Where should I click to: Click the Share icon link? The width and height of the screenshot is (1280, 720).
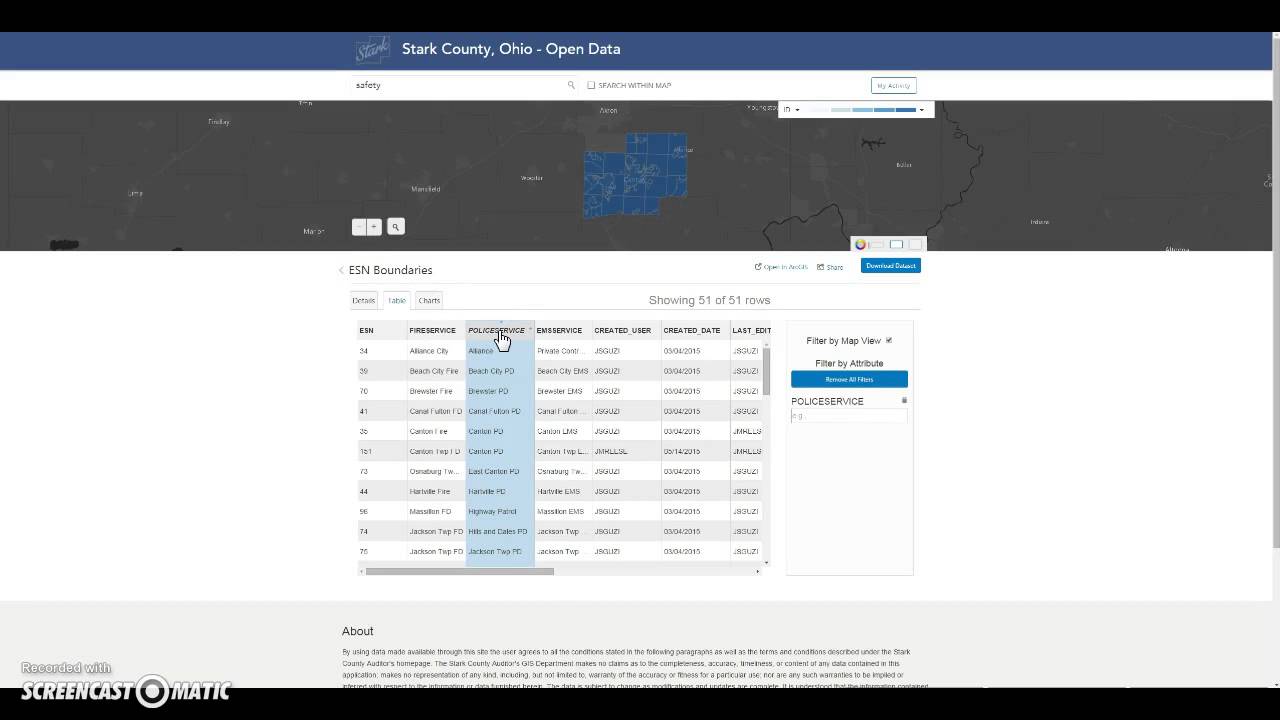[830, 267]
